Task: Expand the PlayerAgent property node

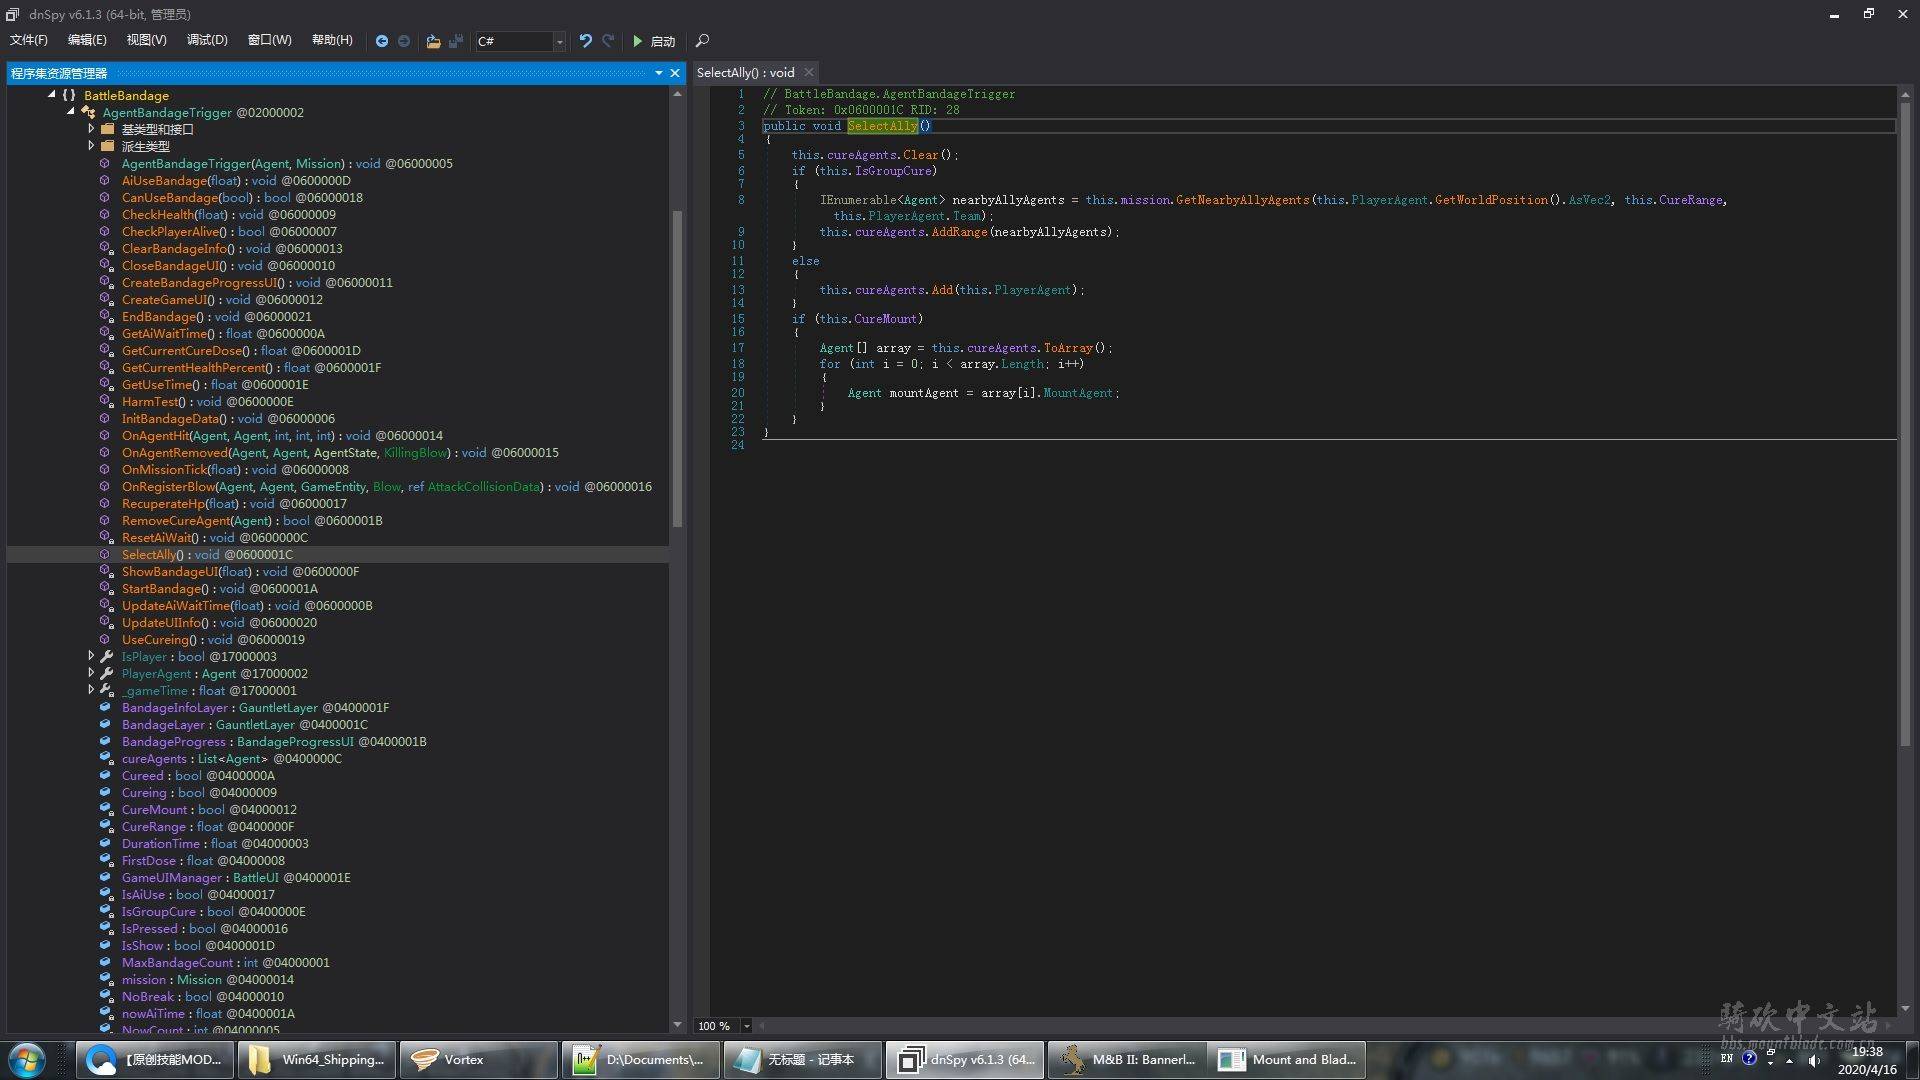Action: click(x=91, y=673)
